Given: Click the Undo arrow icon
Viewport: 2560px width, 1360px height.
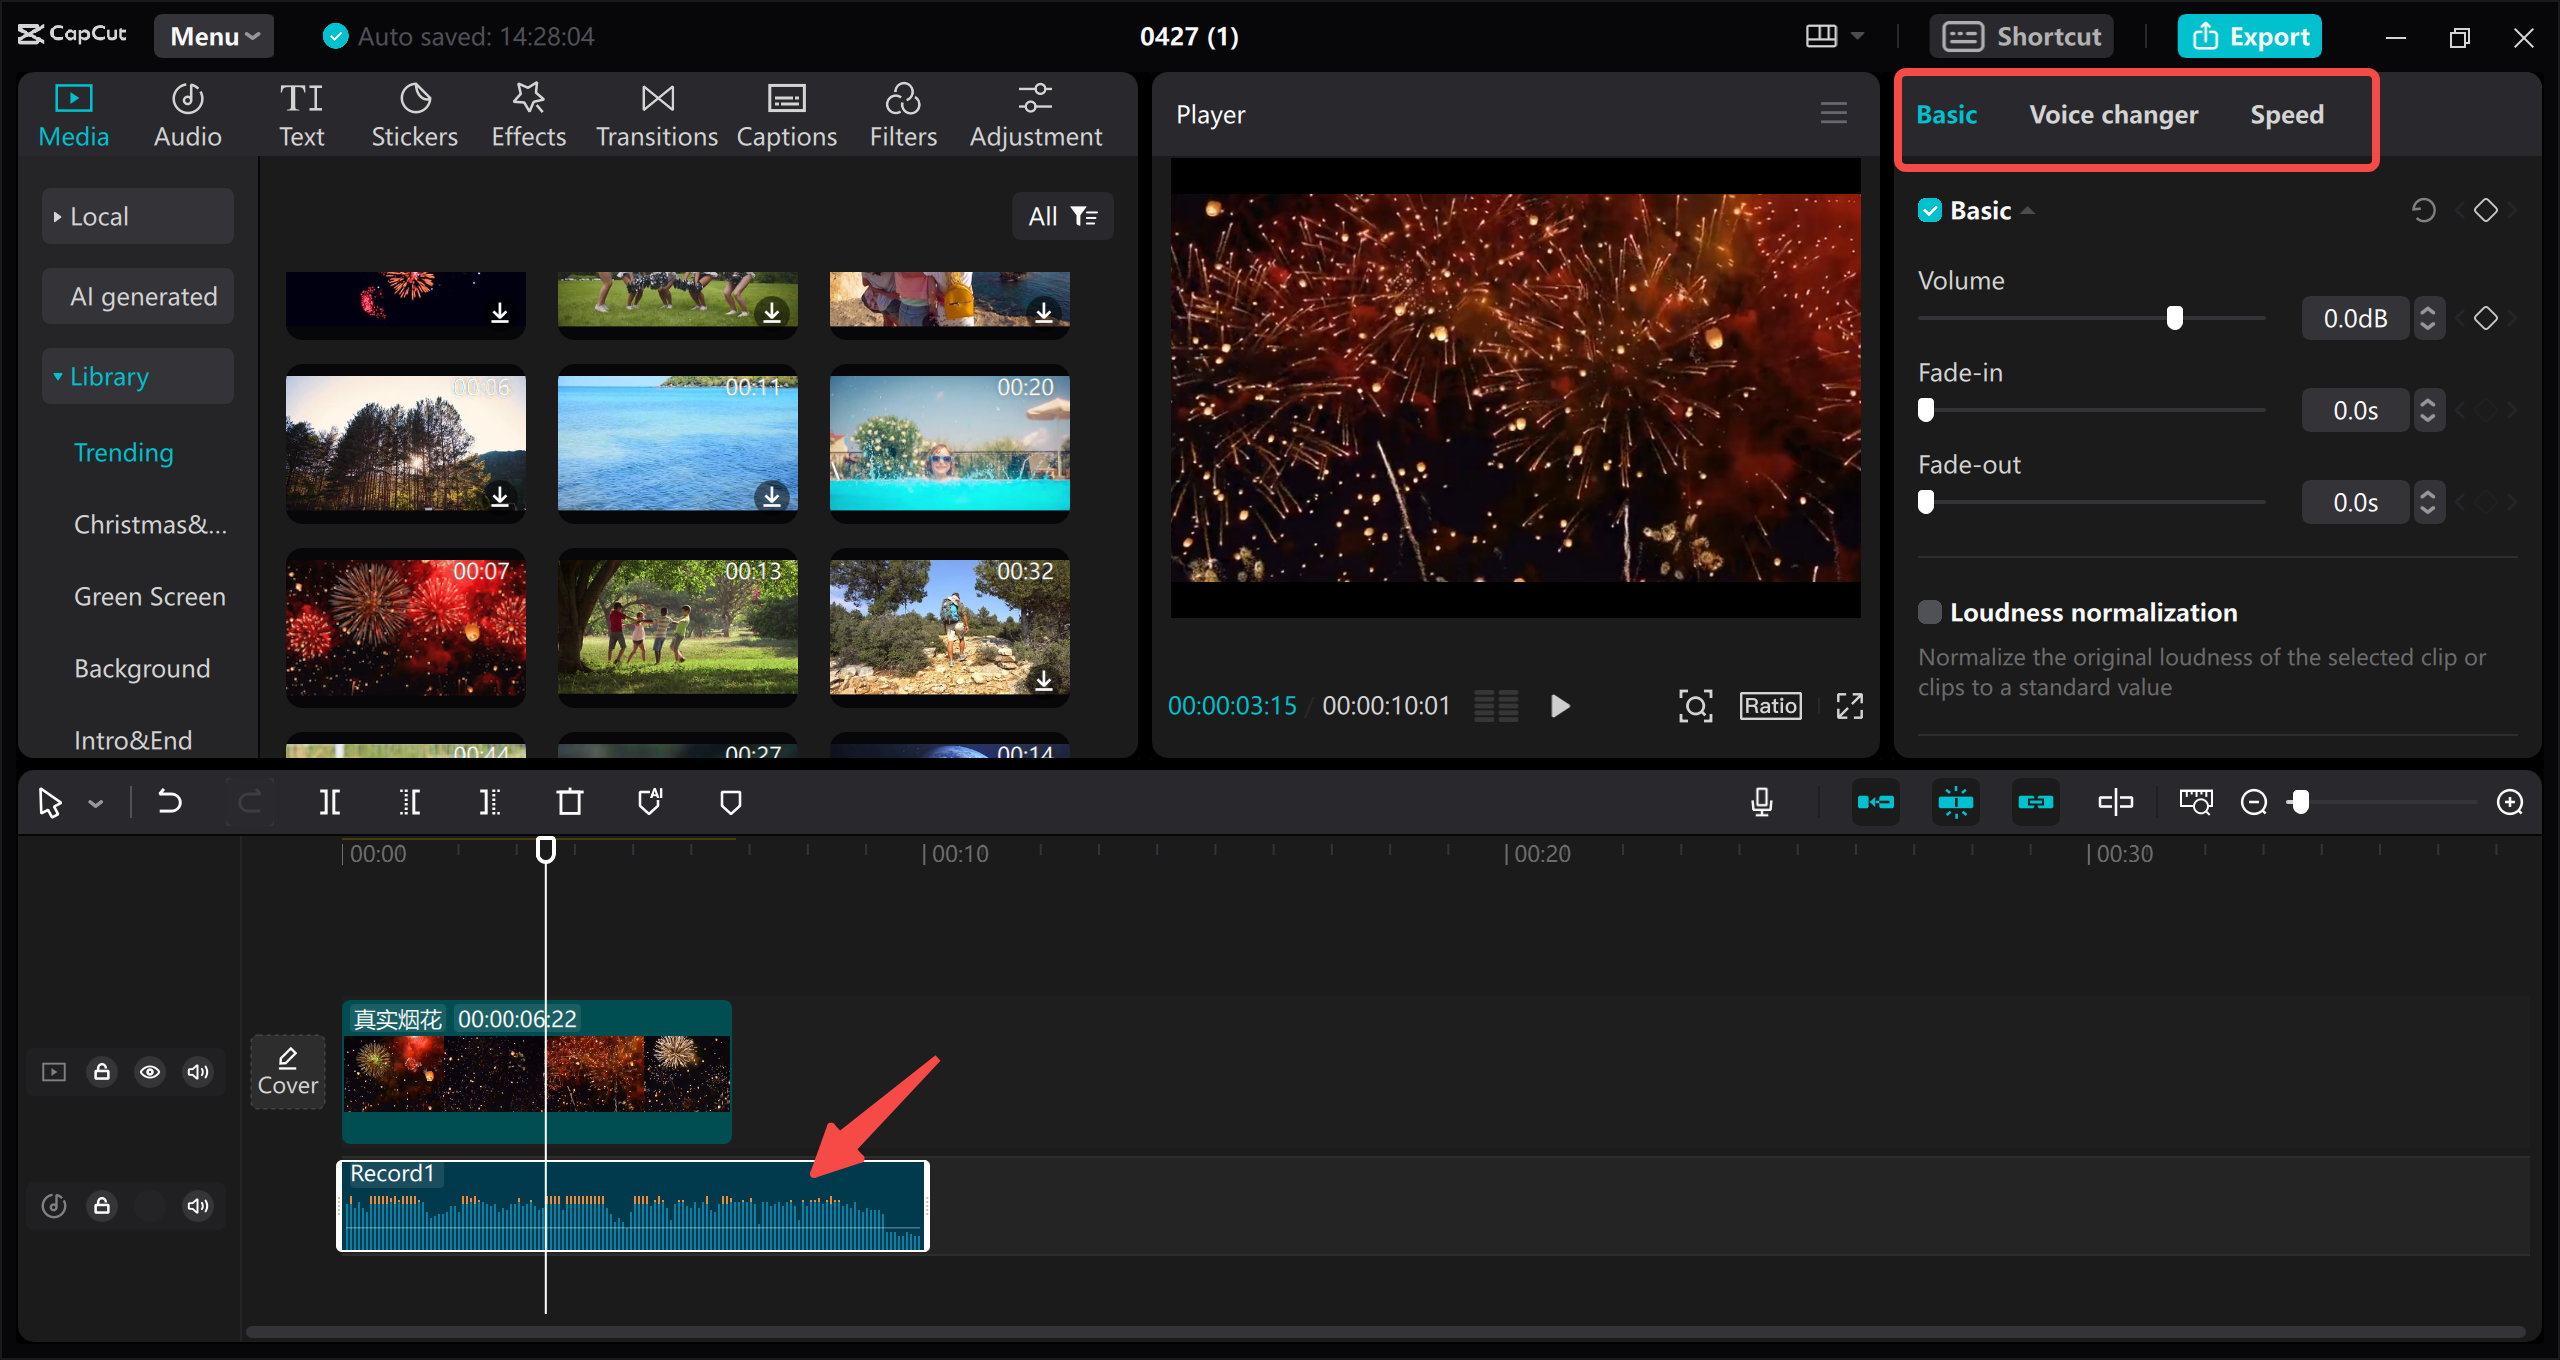Looking at the screenshot, I should [x=170, y=802].
